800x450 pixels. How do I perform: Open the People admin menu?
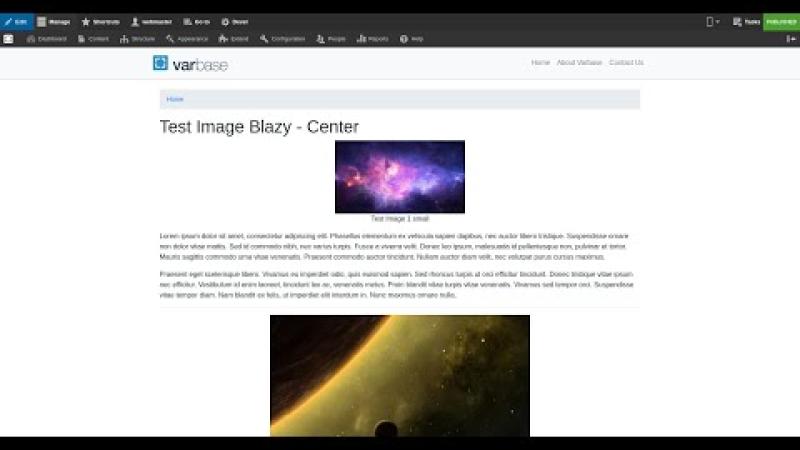331,39
